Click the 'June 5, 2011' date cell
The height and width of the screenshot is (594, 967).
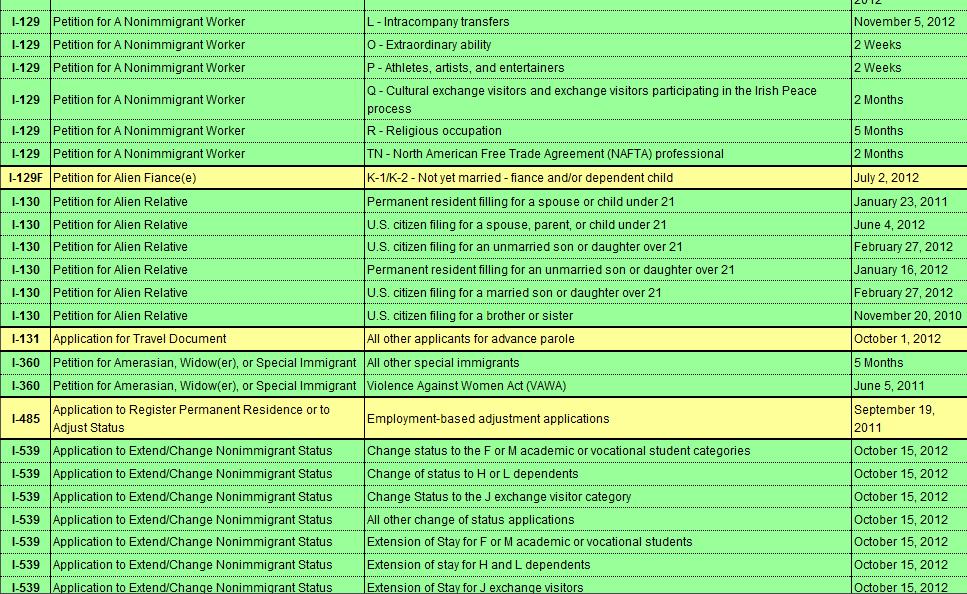(909, 386)
